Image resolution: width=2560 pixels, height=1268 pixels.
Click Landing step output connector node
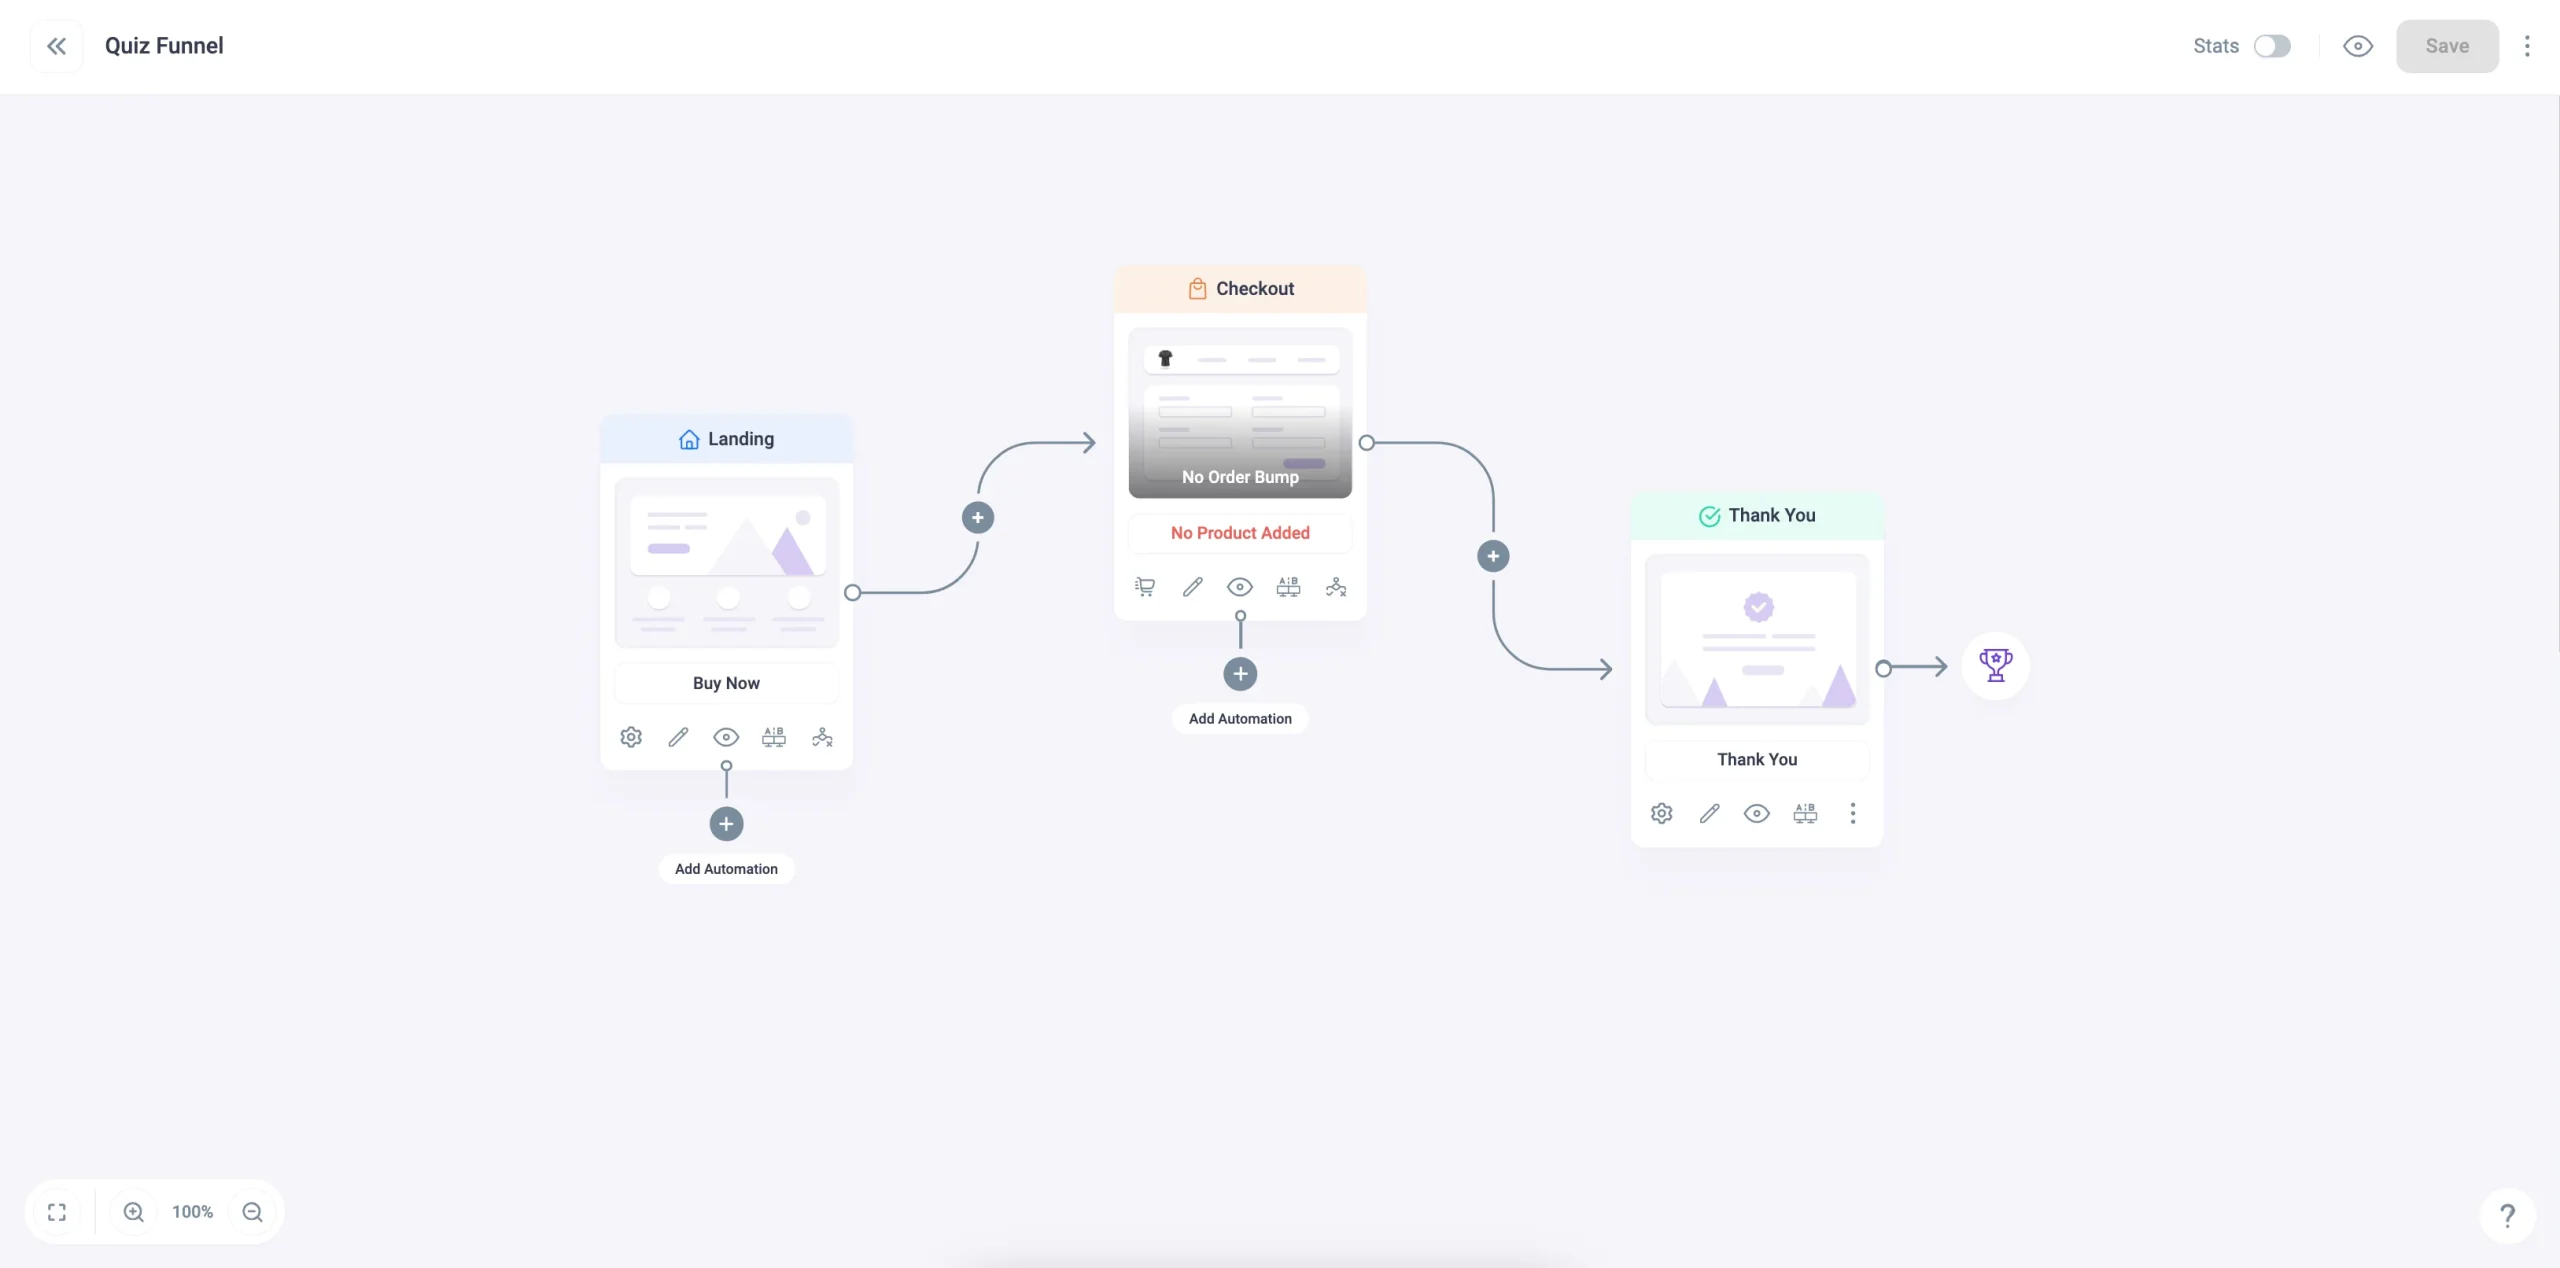[x=852, y=593]
